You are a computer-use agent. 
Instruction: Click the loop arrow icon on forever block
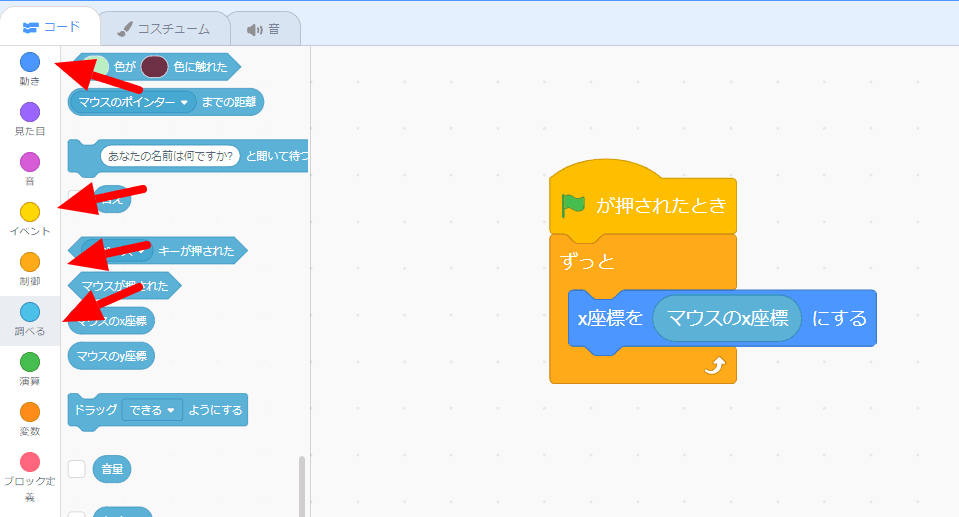coord(715,365)
